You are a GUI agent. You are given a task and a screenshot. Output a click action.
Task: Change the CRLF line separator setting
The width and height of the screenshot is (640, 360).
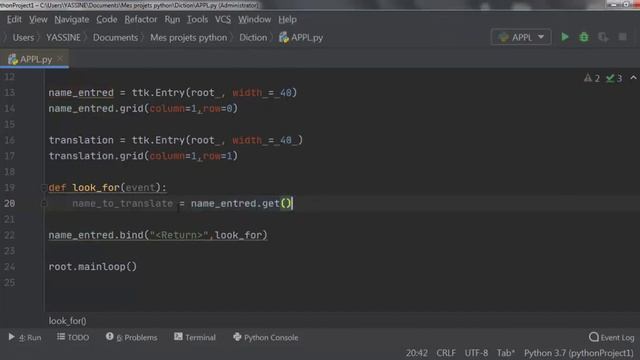pyautogui.click(x=446, y=353)
